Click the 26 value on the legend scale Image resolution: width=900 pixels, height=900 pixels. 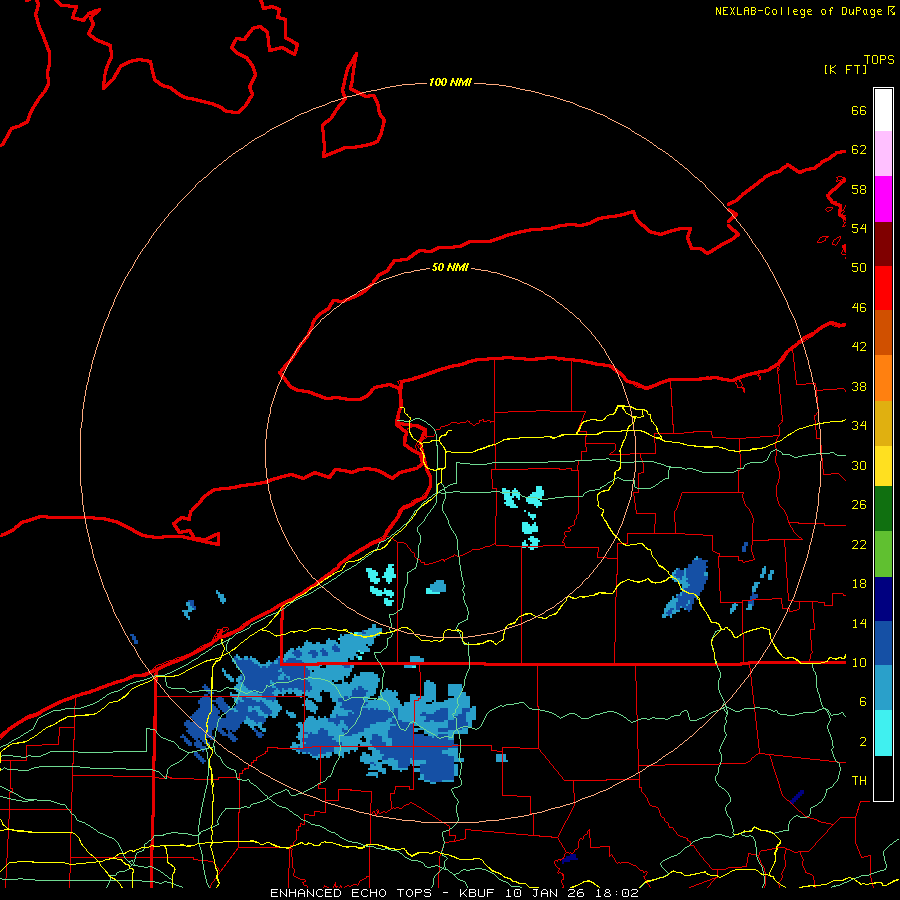tap(859, 505)
